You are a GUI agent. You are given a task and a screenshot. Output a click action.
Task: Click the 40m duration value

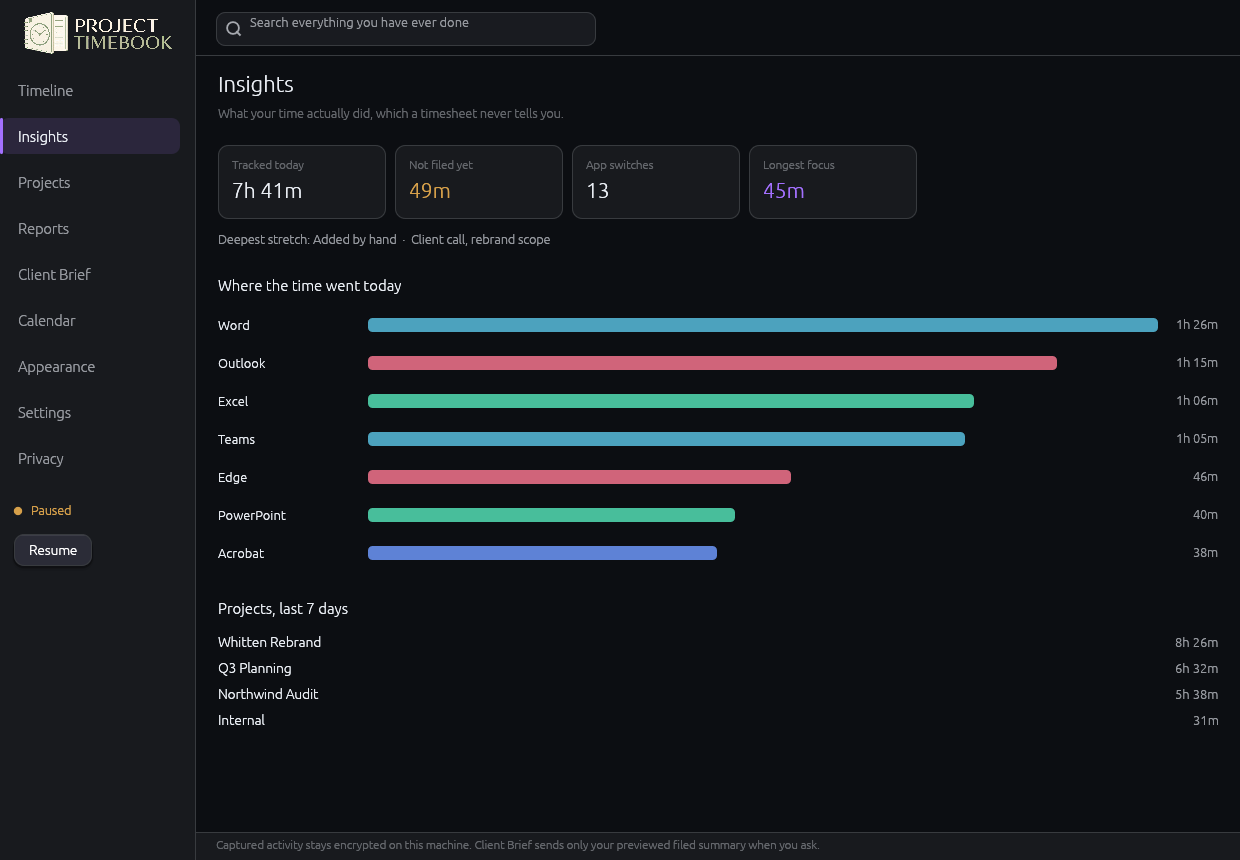(1205, 514)
